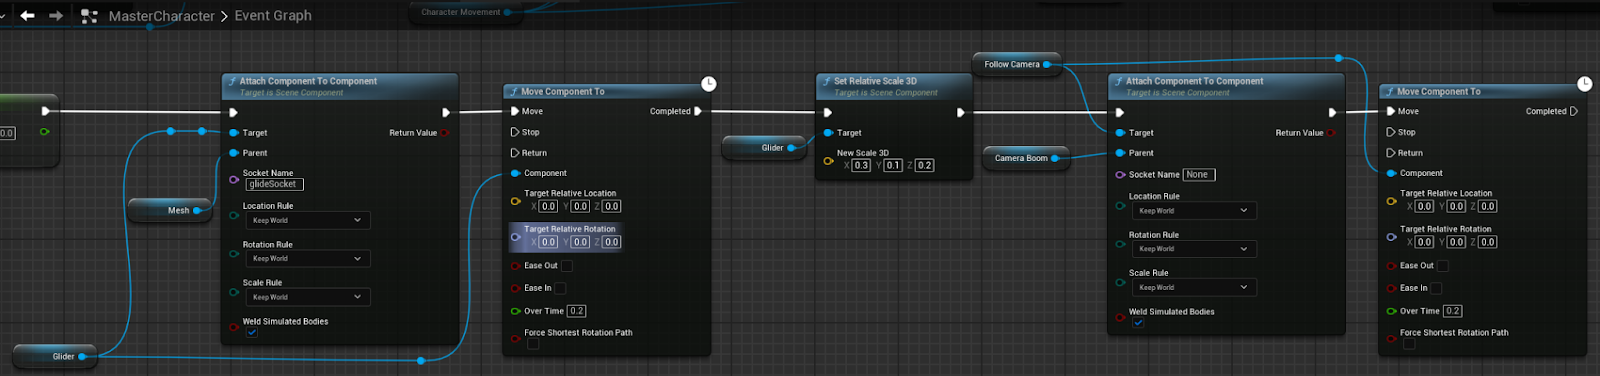Click New Scale 3D vector pin

[828, 160]
